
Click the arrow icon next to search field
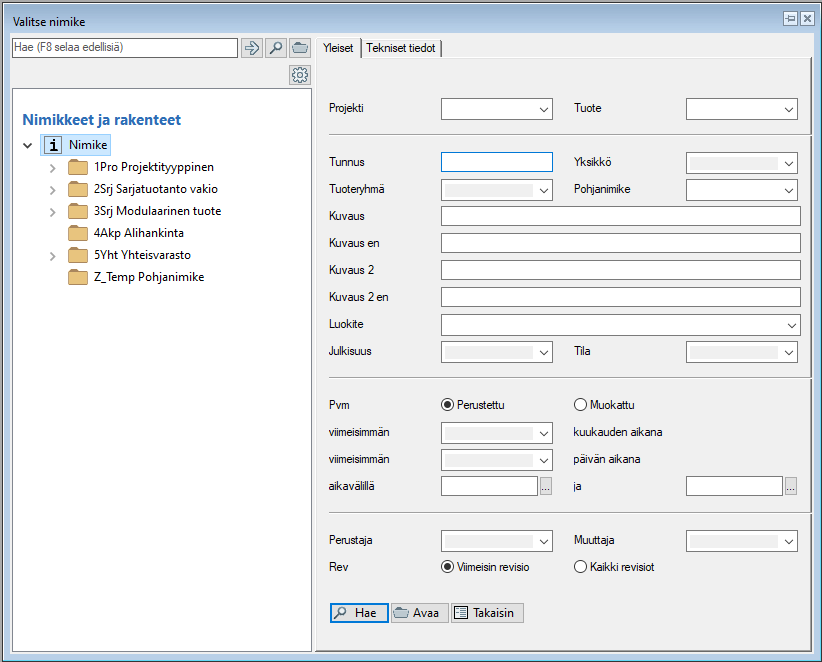252,48
